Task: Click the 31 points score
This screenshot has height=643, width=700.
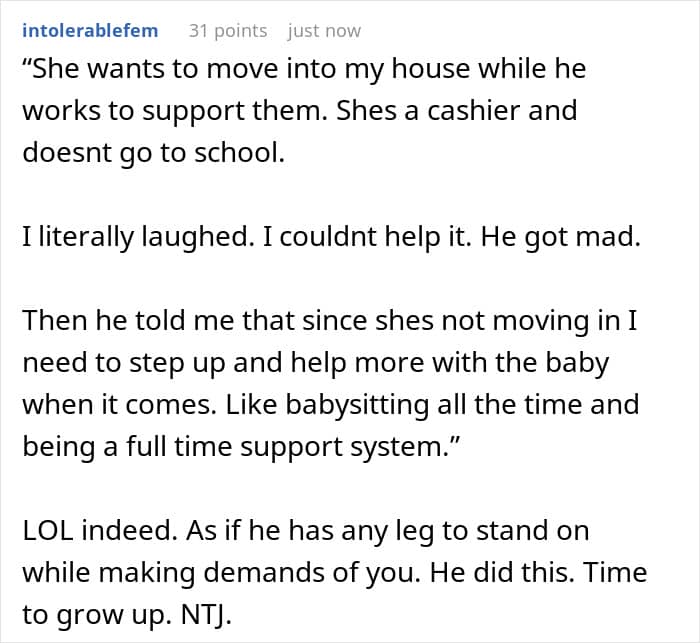Action: (x=228, y=31)
